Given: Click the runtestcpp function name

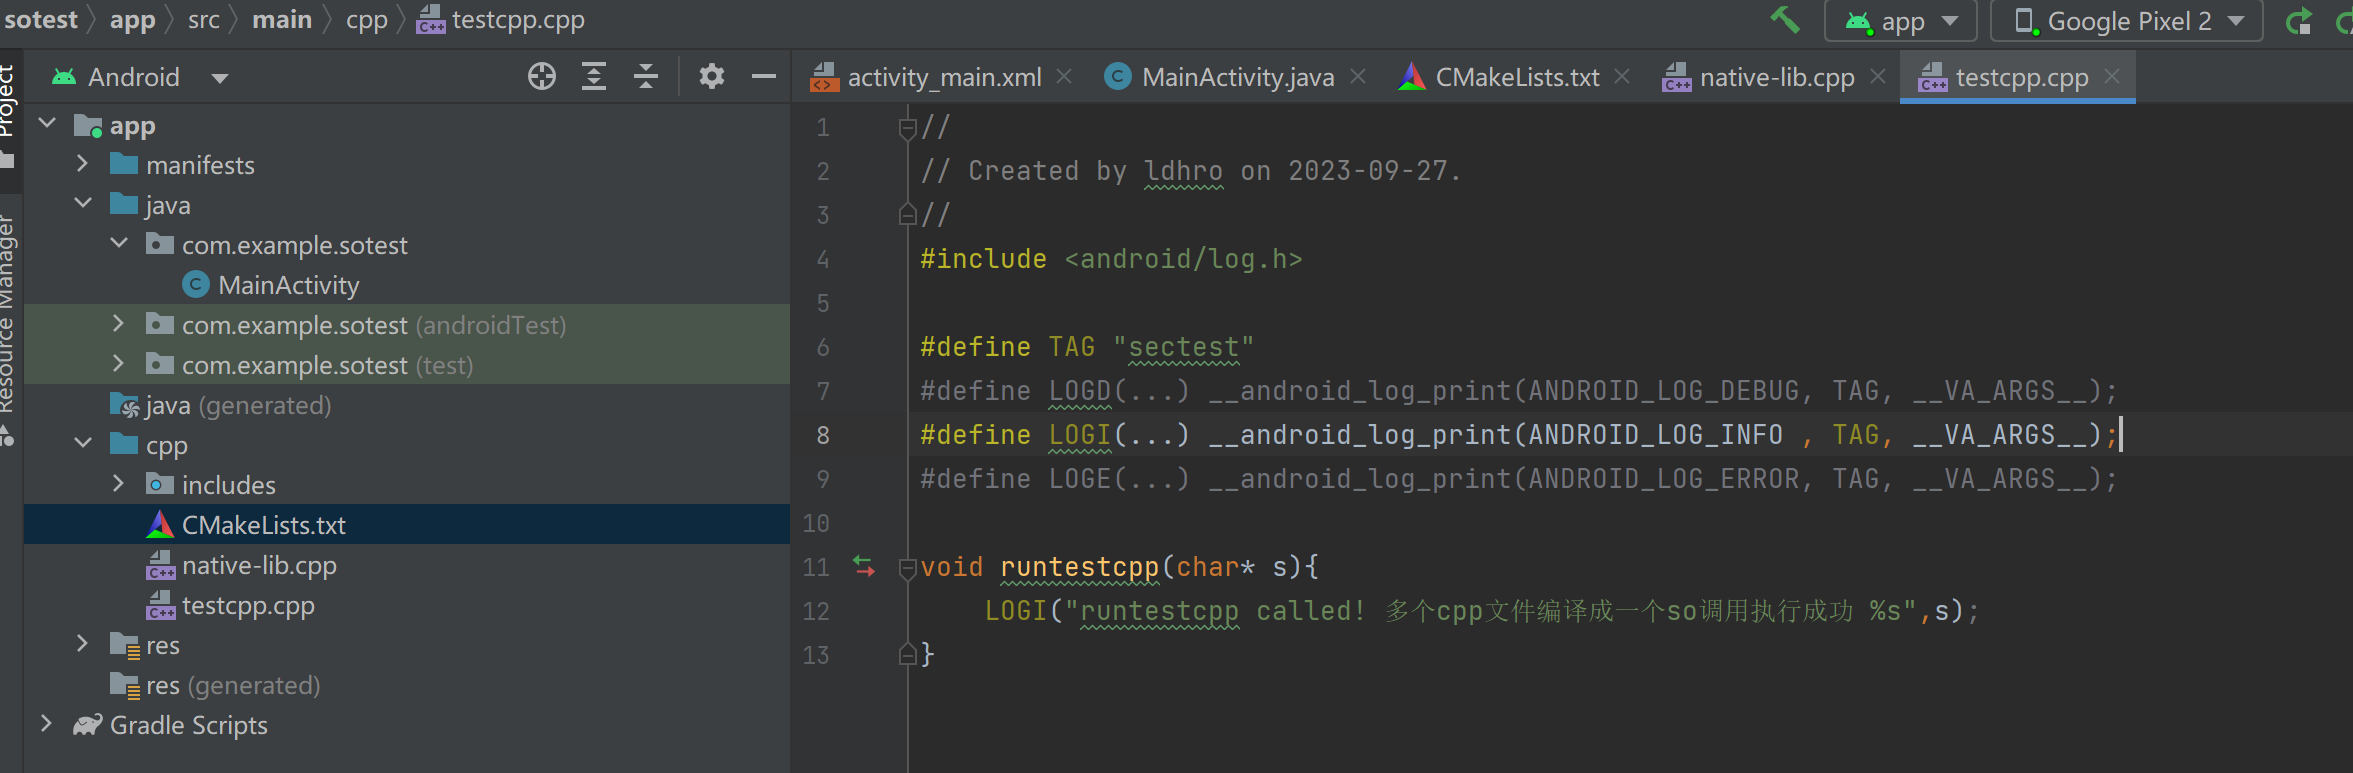Looking at the screenshot, I should coord(1080,567).
